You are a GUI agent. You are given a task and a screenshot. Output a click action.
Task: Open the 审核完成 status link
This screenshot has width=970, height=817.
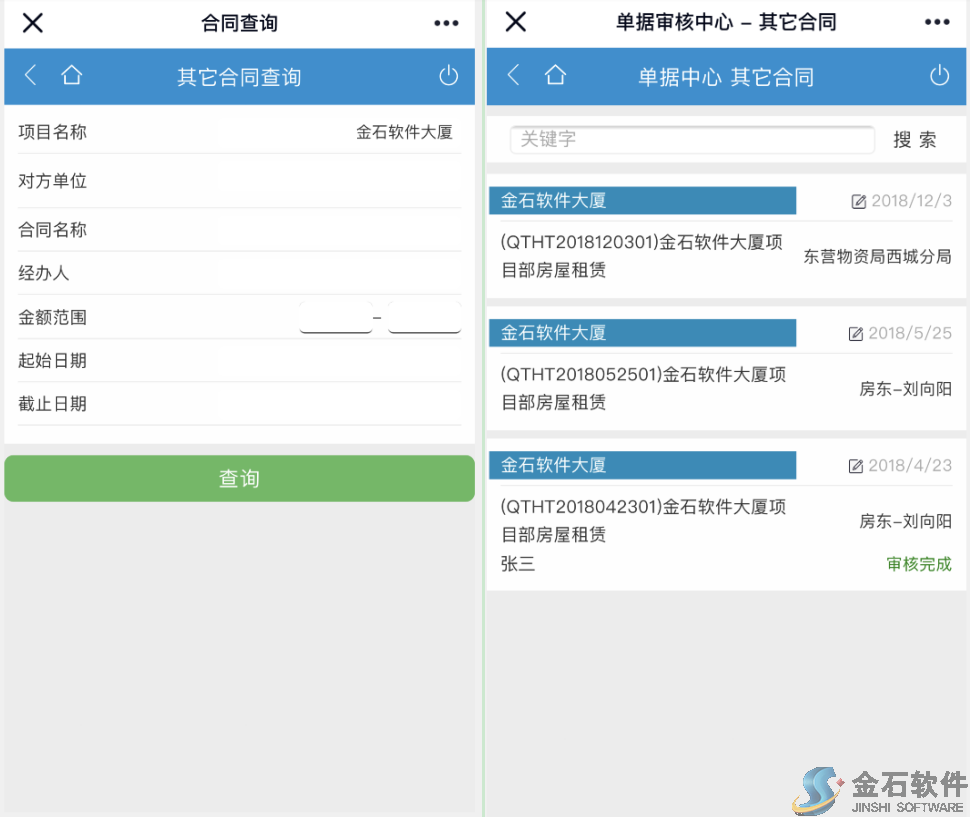click(x=918, y=563)
